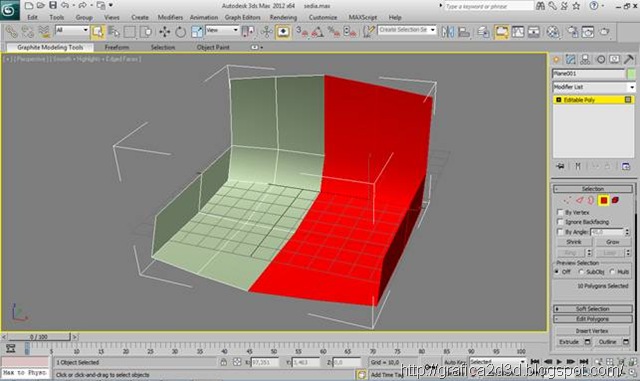Open the Create Selection Set dropdown
This screenshot has width=640, height=381.
pyautogui.click(x=407, y=30)
